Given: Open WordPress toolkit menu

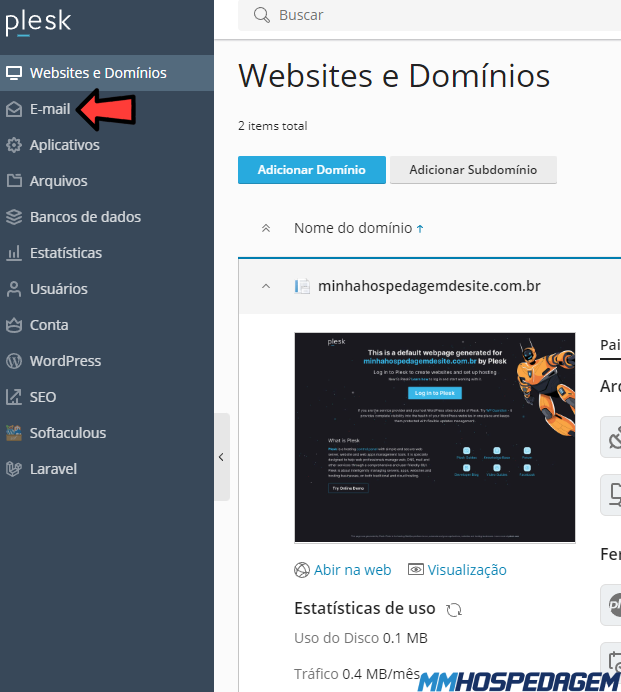Looking at the screenshot, I should point(107,361).
